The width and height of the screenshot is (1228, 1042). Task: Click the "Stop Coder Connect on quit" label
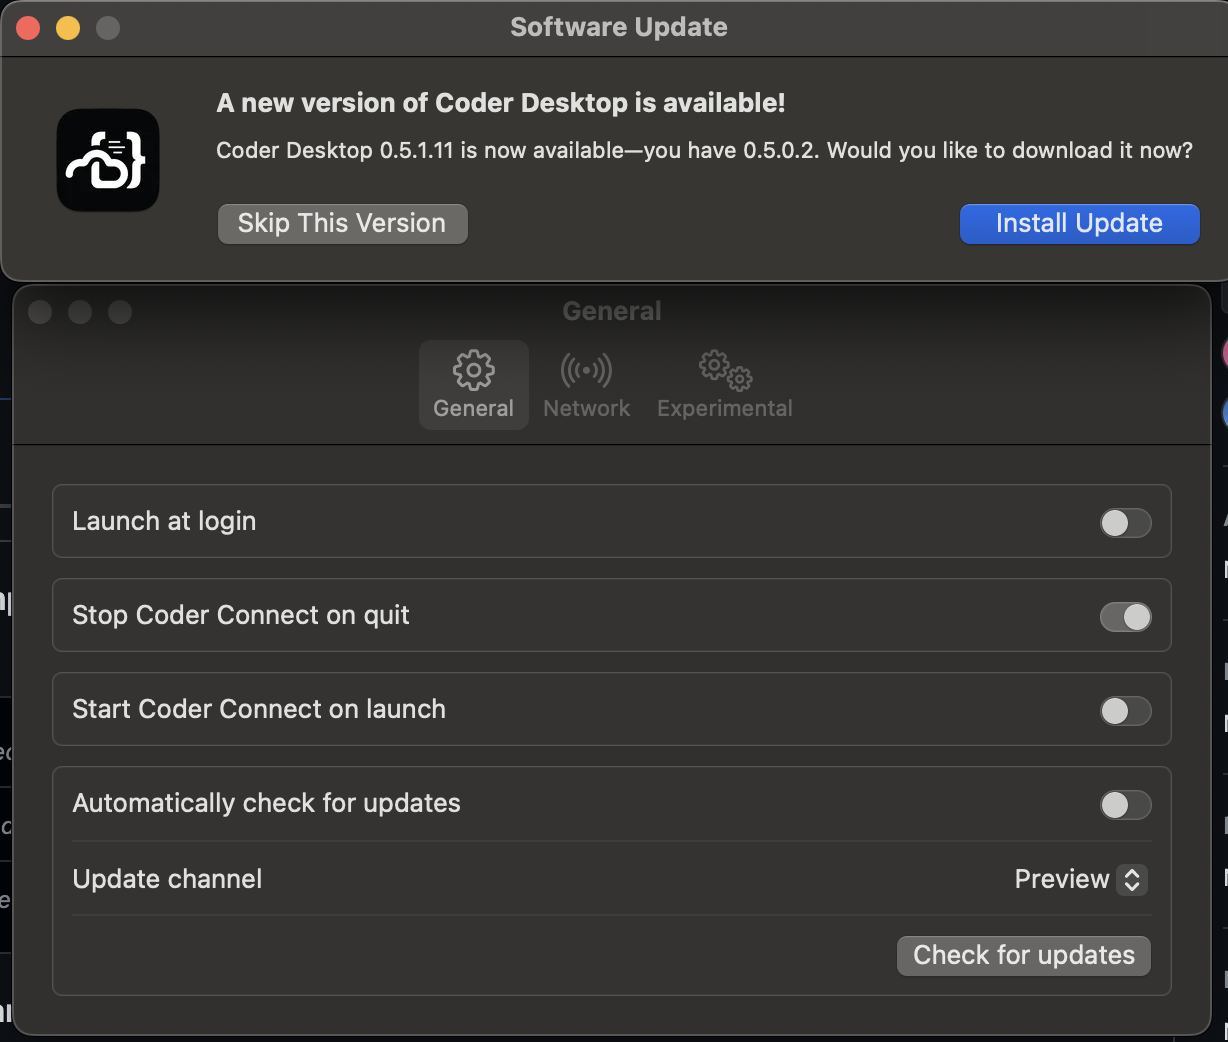(241, 615)
